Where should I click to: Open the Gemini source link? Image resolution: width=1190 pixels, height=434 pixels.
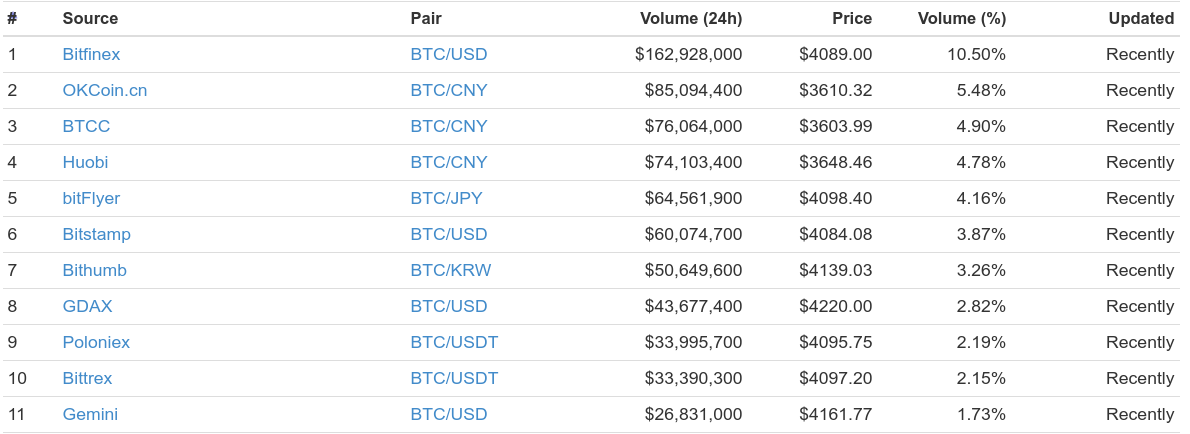pyautogui.click(x=90, y=414)
